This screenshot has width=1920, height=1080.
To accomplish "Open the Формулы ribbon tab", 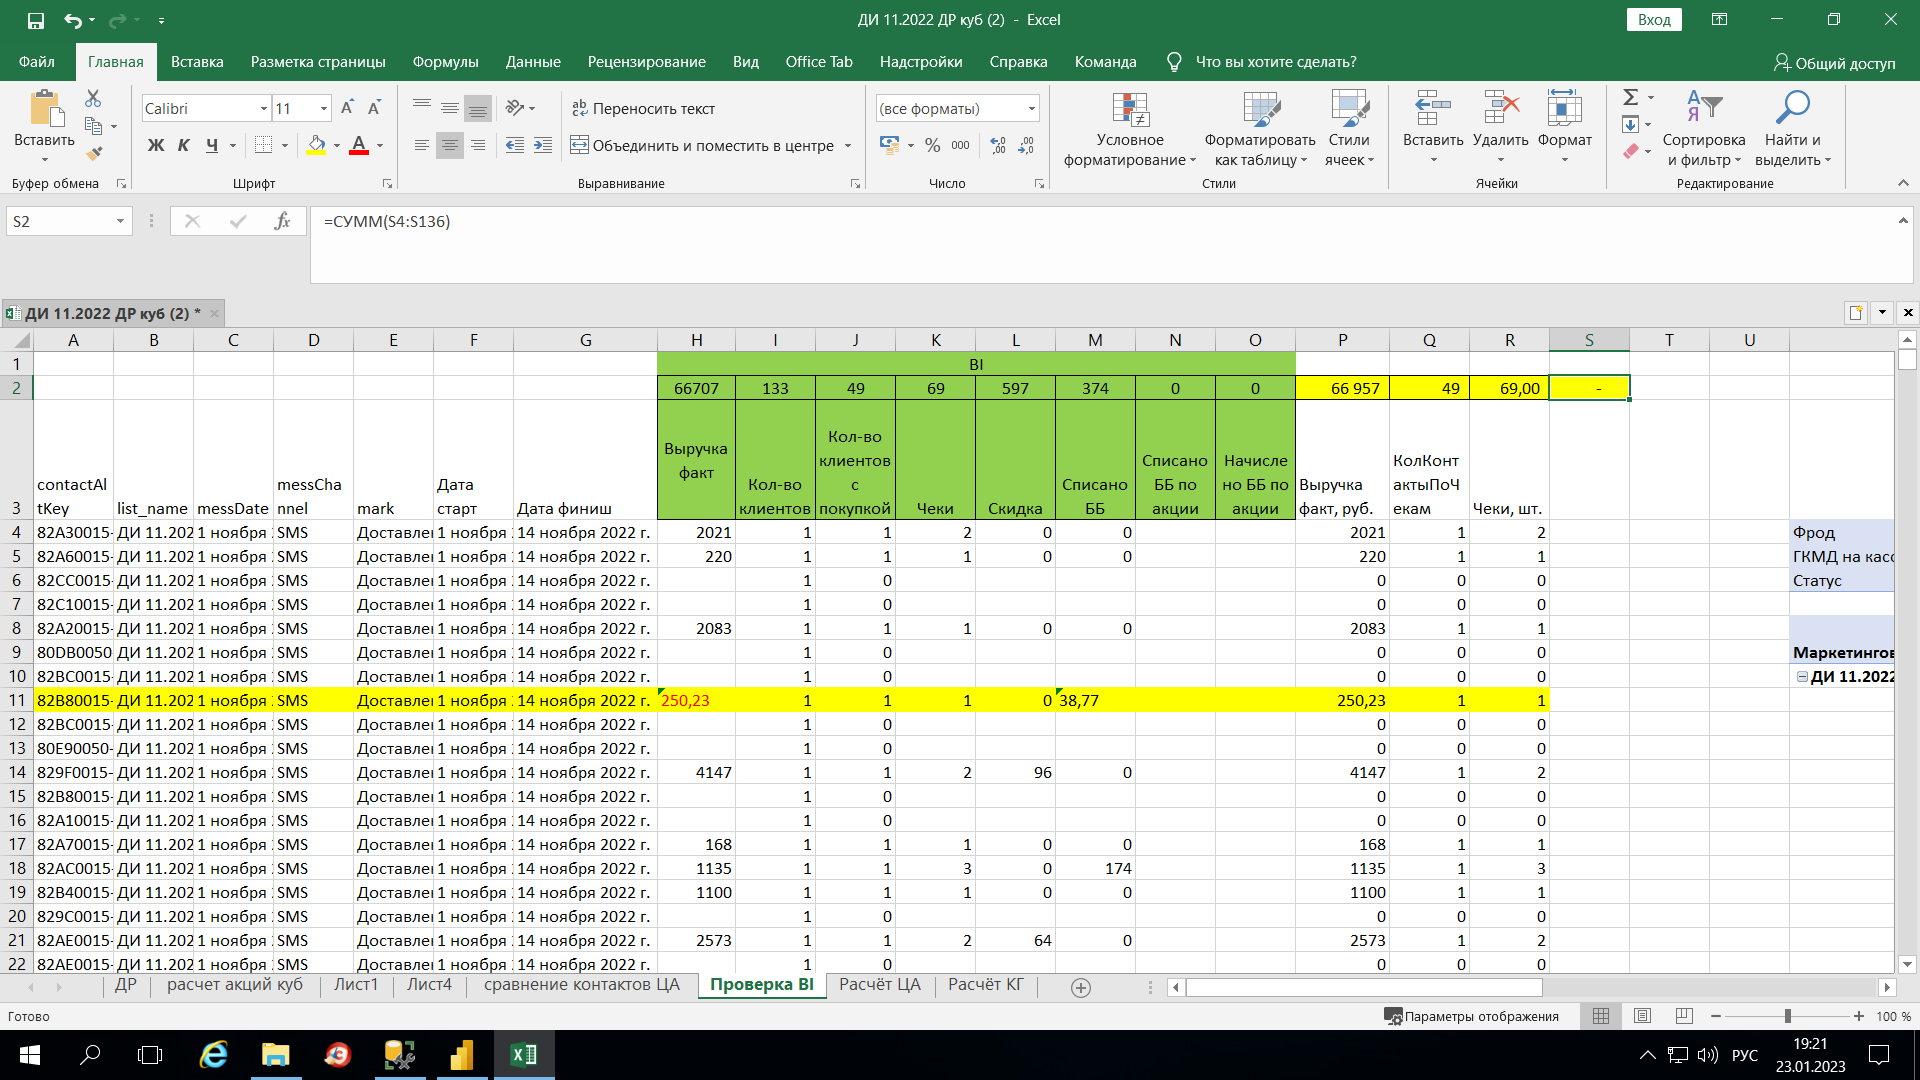I will (x=445, y=62).
